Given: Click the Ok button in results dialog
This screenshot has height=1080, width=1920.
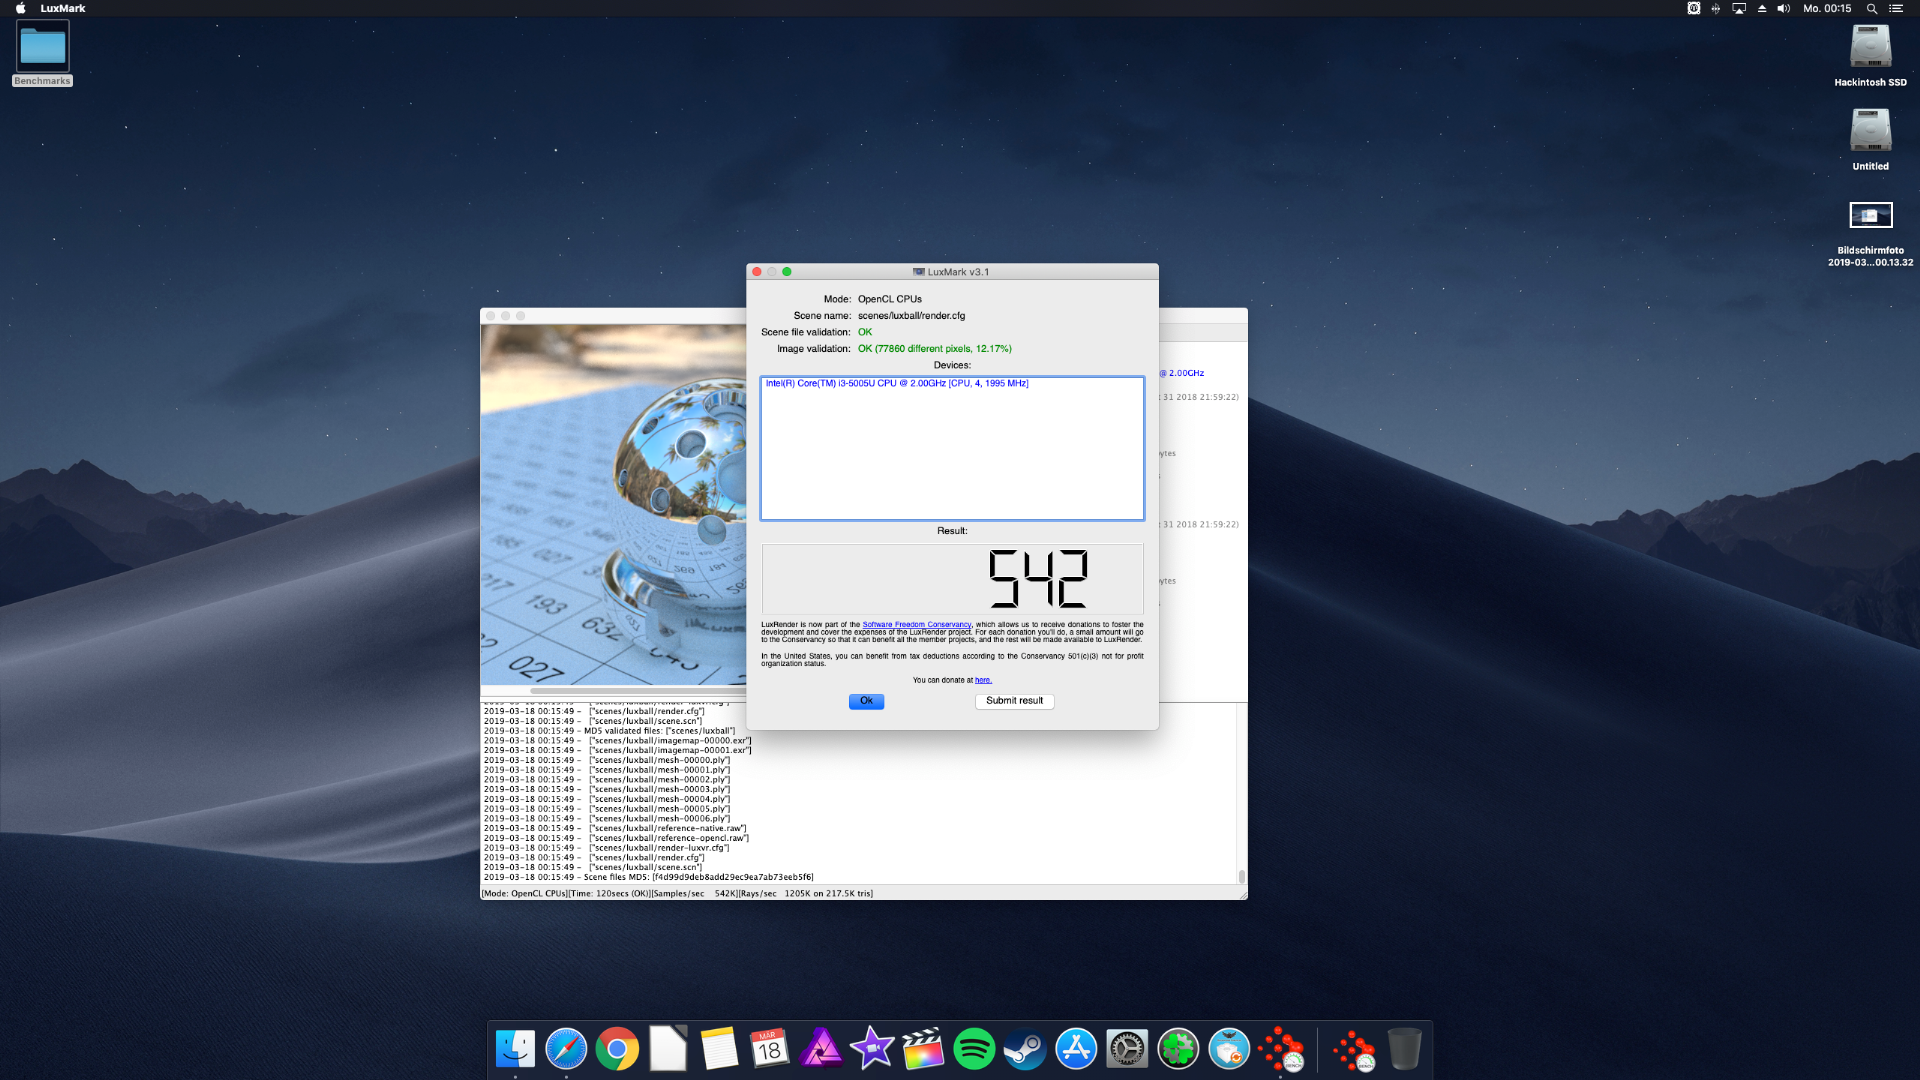Looking at the screenshot, I should 866,701.
